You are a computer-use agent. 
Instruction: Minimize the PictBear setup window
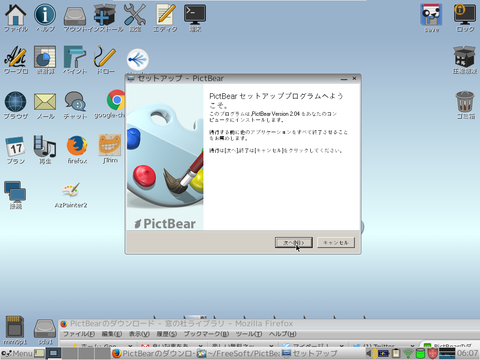click(344, 79)
